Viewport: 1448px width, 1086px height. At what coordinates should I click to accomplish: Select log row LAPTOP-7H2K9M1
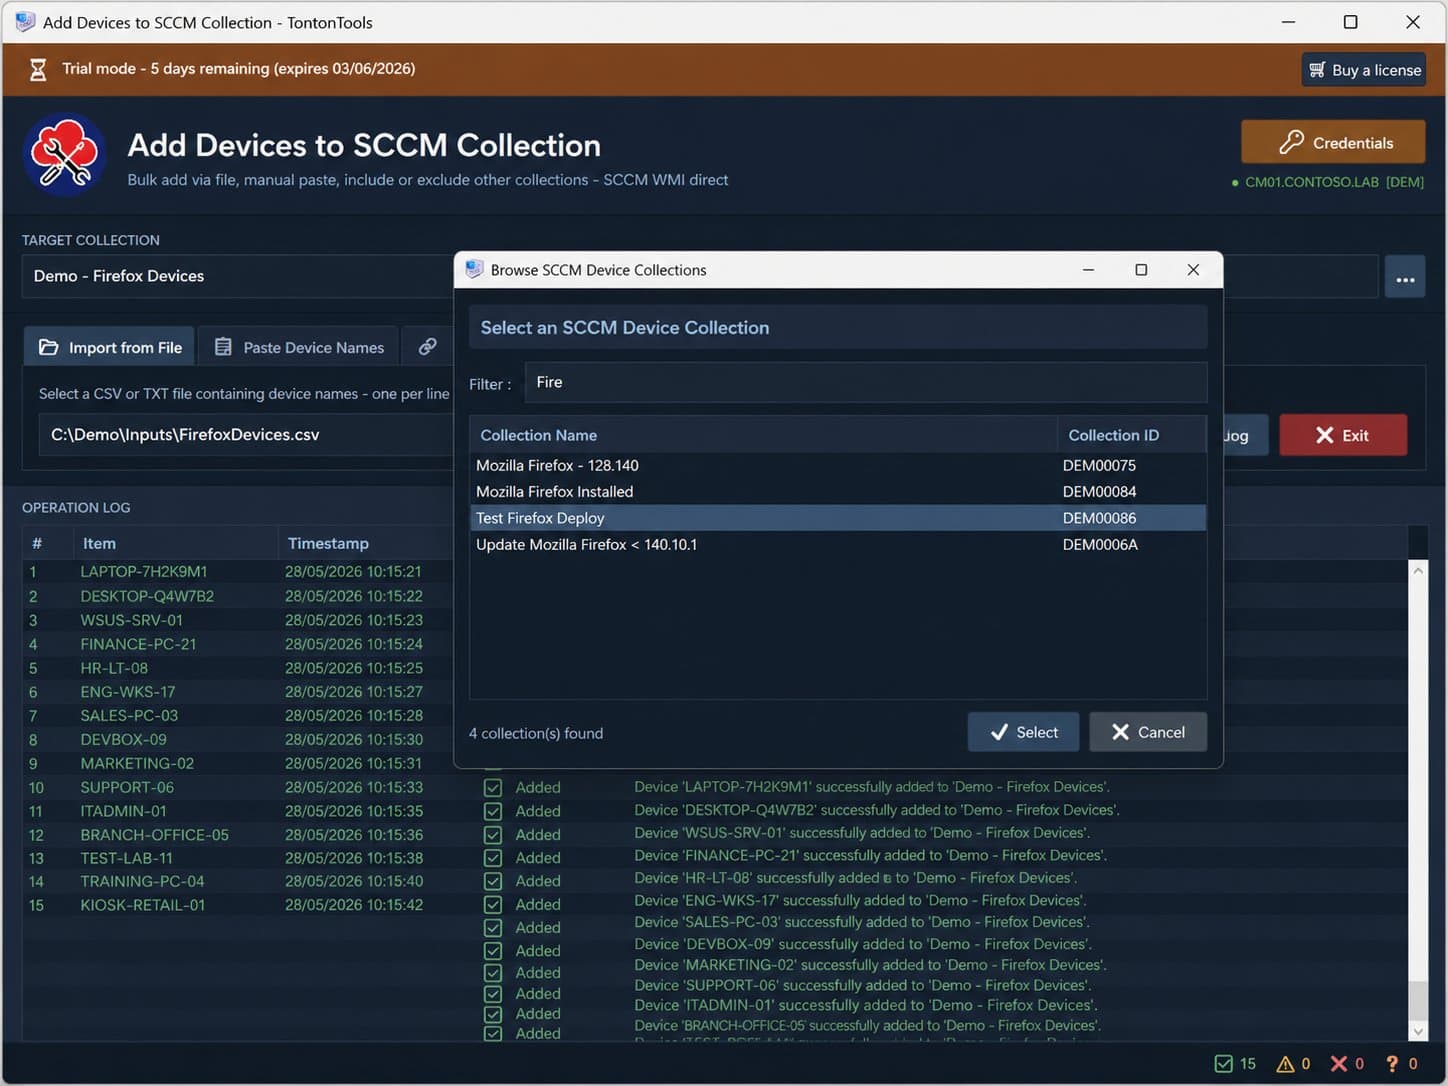tap(238, 572)
